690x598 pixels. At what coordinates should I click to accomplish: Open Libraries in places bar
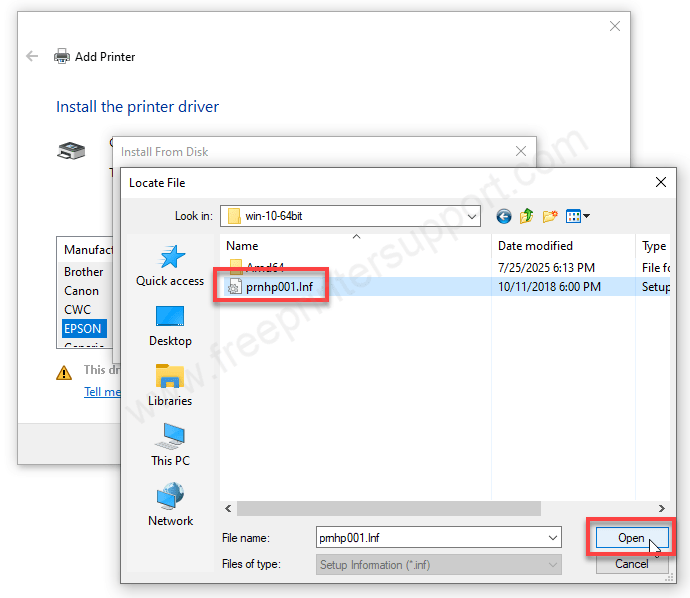[x=170, y=386]
